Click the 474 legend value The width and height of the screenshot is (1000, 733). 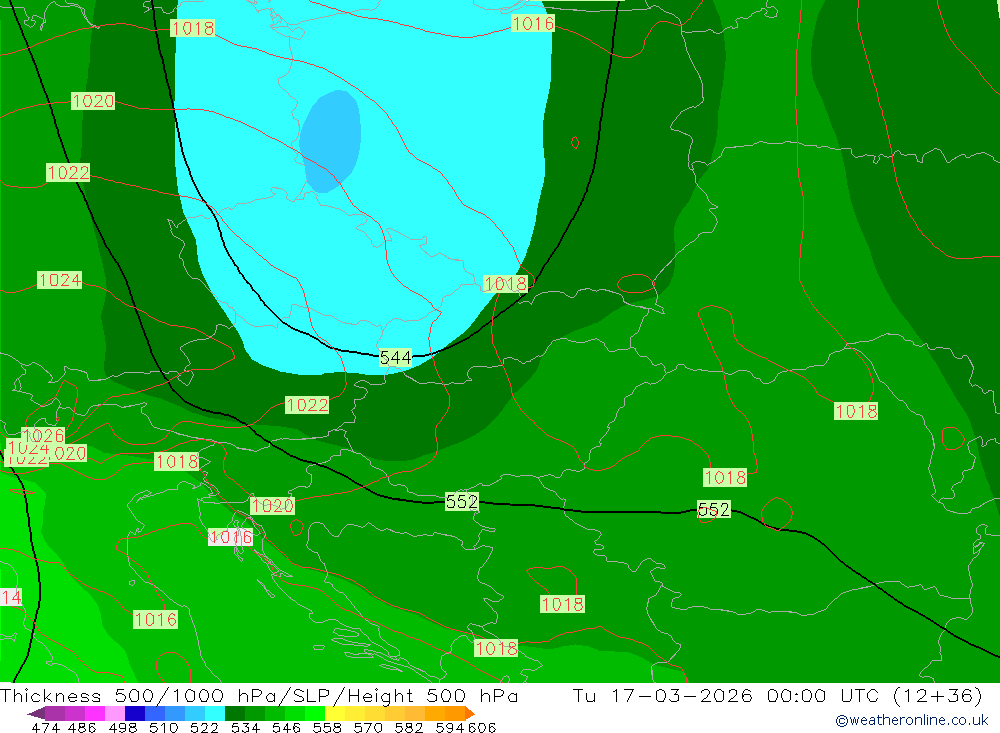click(45, 727)
